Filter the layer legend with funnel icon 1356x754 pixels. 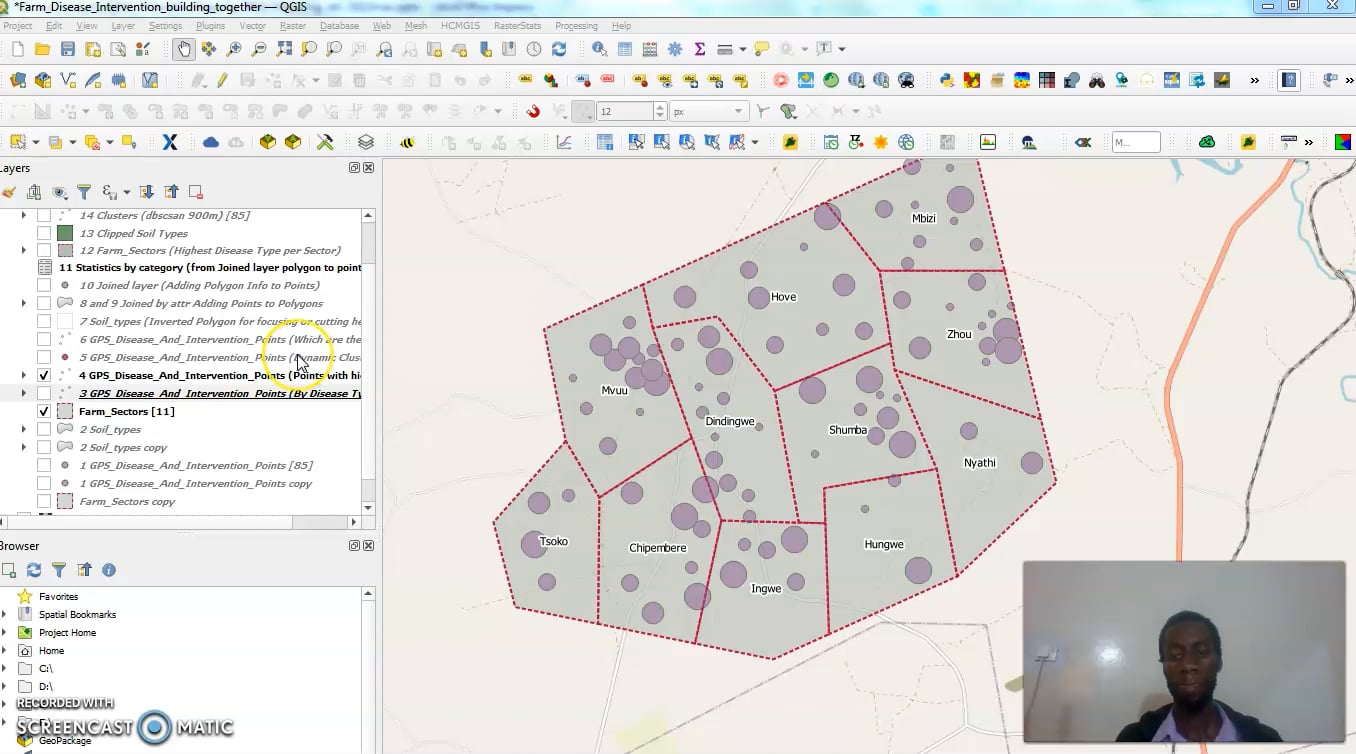click(84, 192)
